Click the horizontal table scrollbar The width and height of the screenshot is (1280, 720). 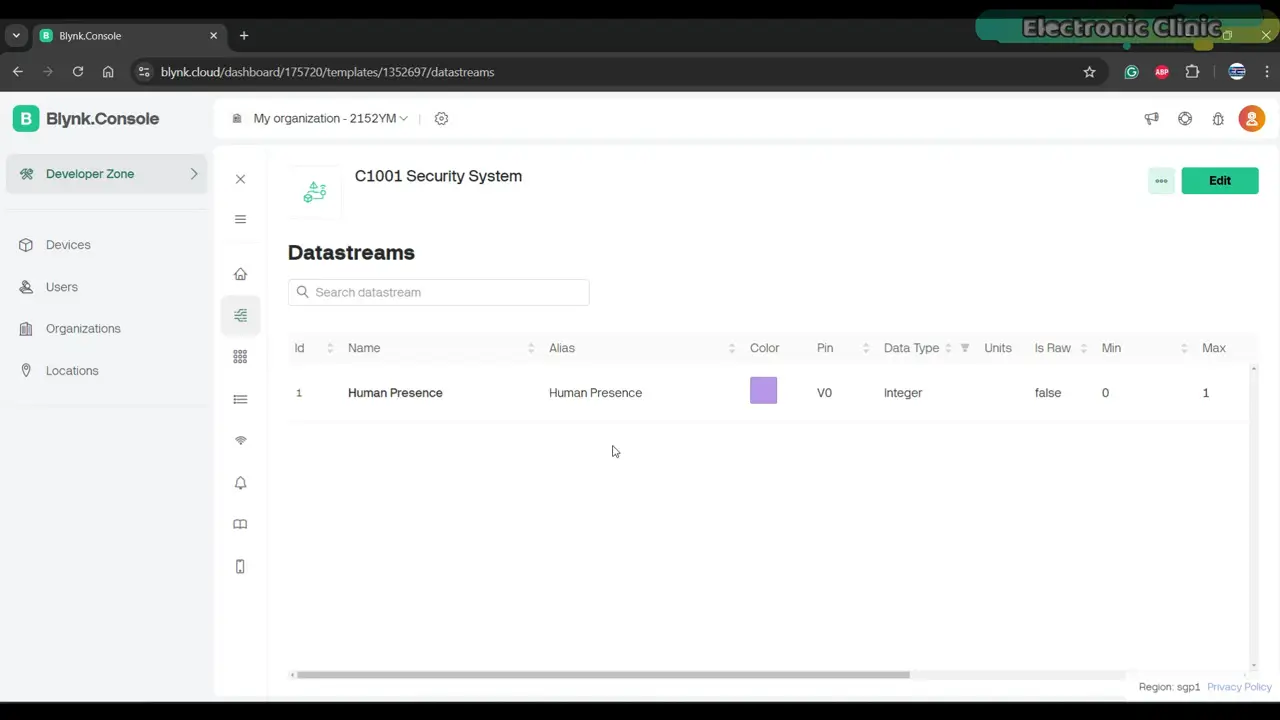[x=603, y=675]
